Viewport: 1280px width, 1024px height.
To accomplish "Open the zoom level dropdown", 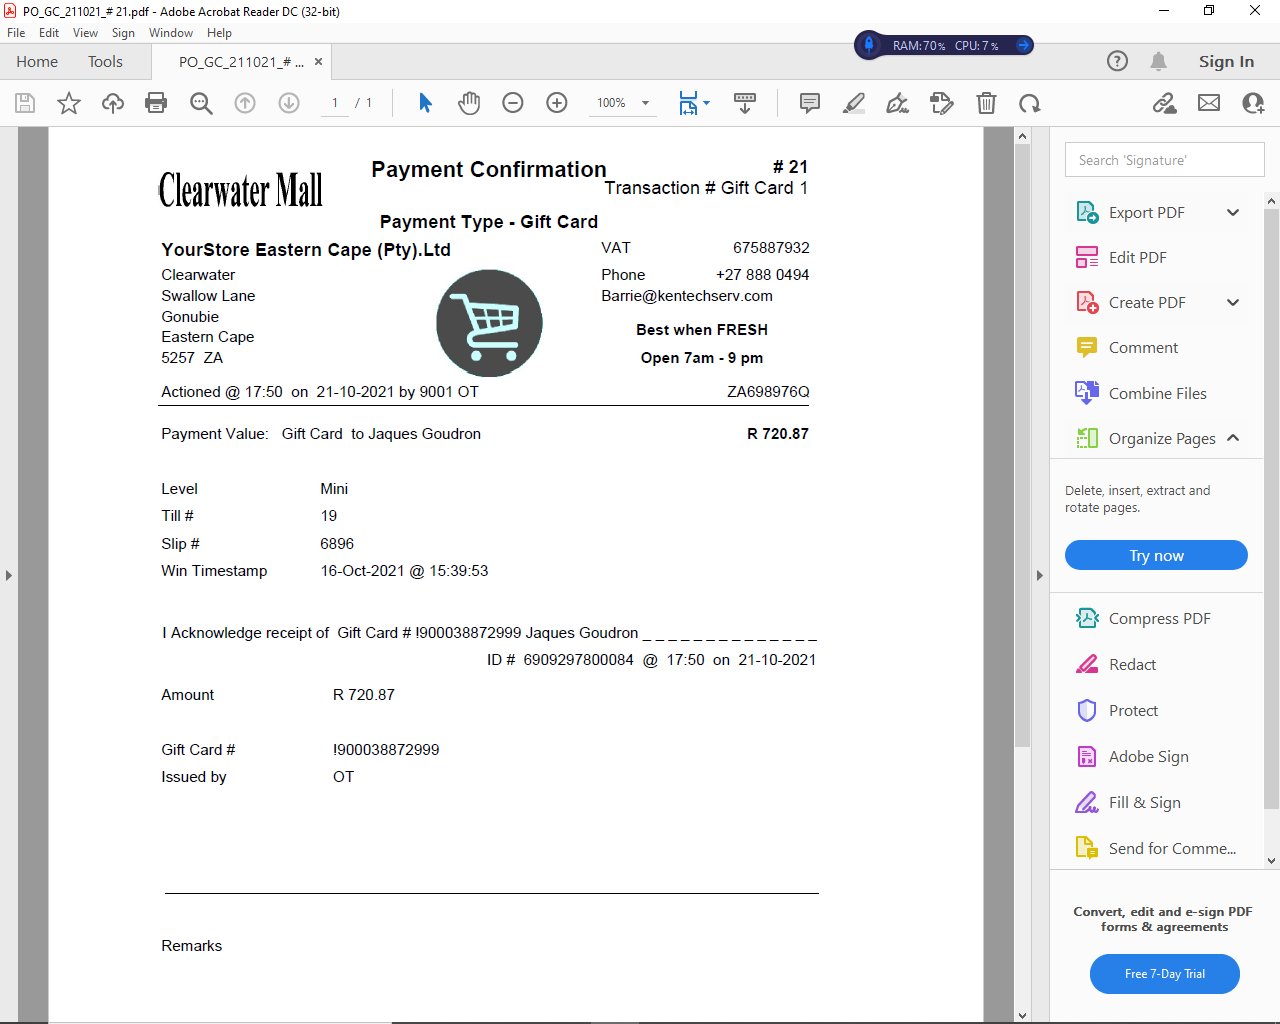I will [x=645, y=103].
